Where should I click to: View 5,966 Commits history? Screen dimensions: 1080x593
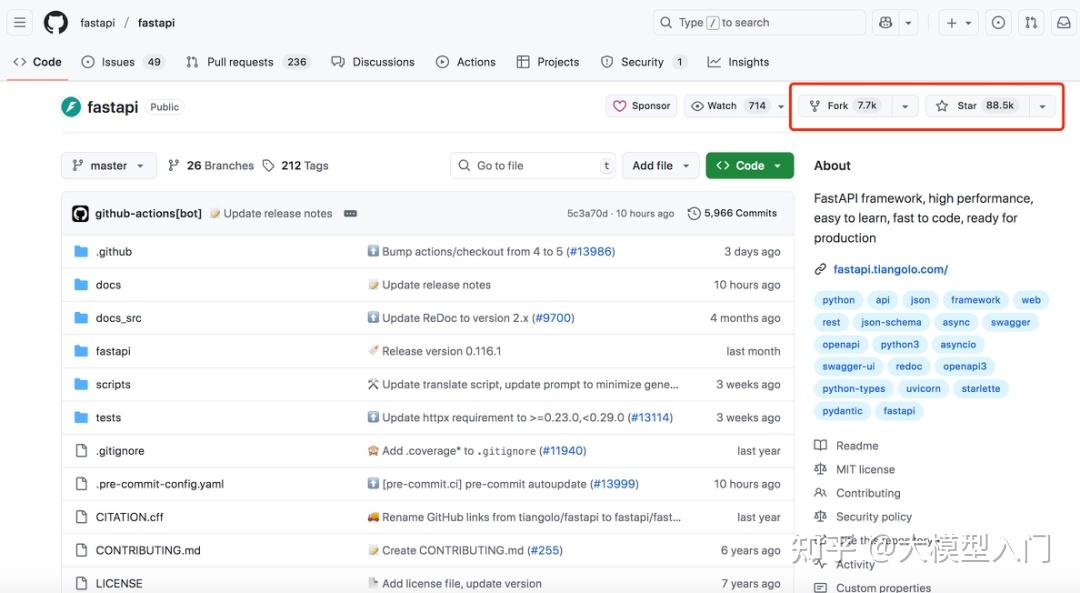733,214
